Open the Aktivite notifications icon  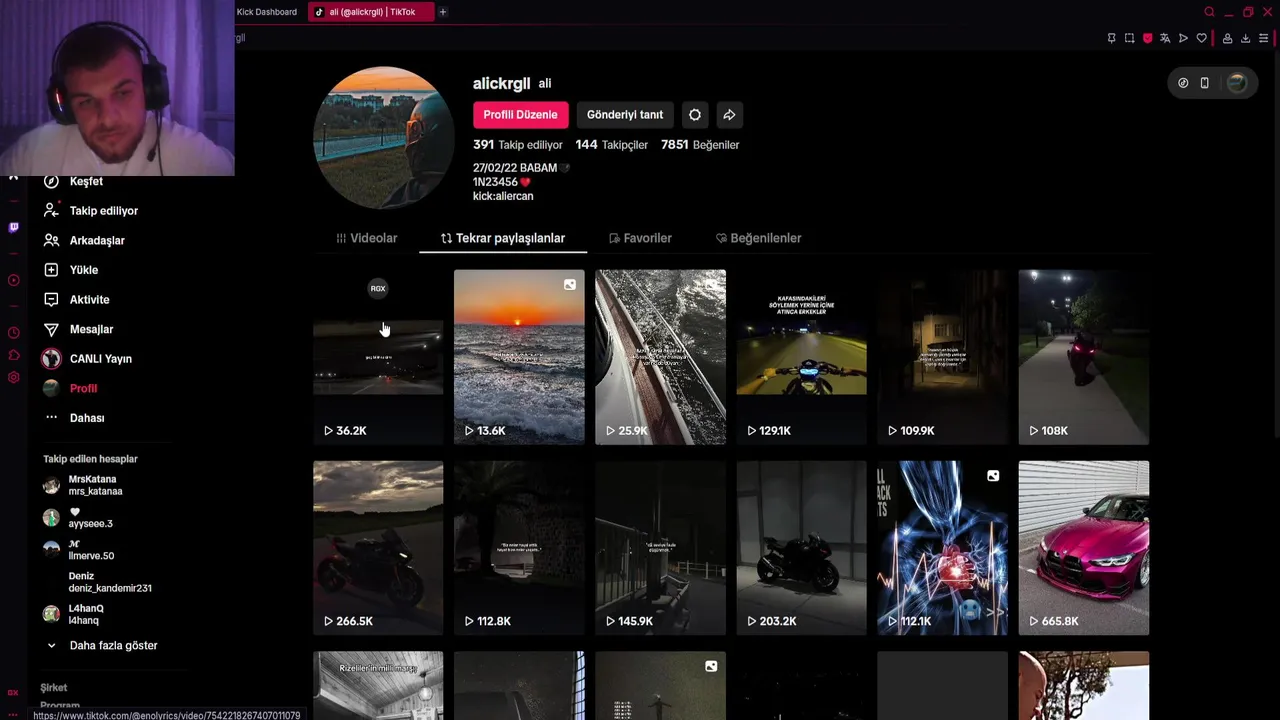pyautogui.click(x=51, y=299)
